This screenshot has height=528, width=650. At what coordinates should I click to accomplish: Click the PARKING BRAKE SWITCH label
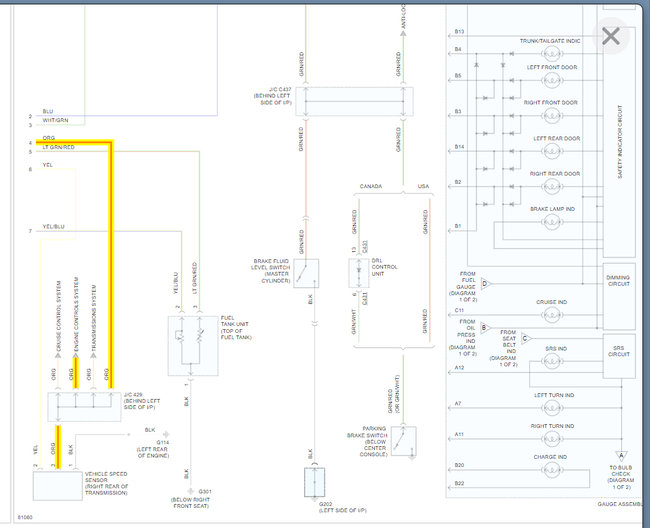[367, 441]
